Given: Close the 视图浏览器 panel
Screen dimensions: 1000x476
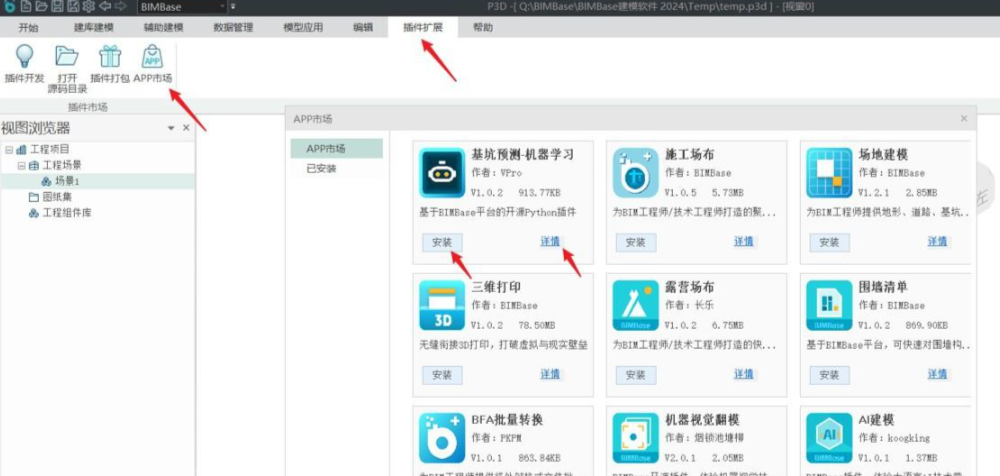Looking at the screenshot, I should pos(186,128).
